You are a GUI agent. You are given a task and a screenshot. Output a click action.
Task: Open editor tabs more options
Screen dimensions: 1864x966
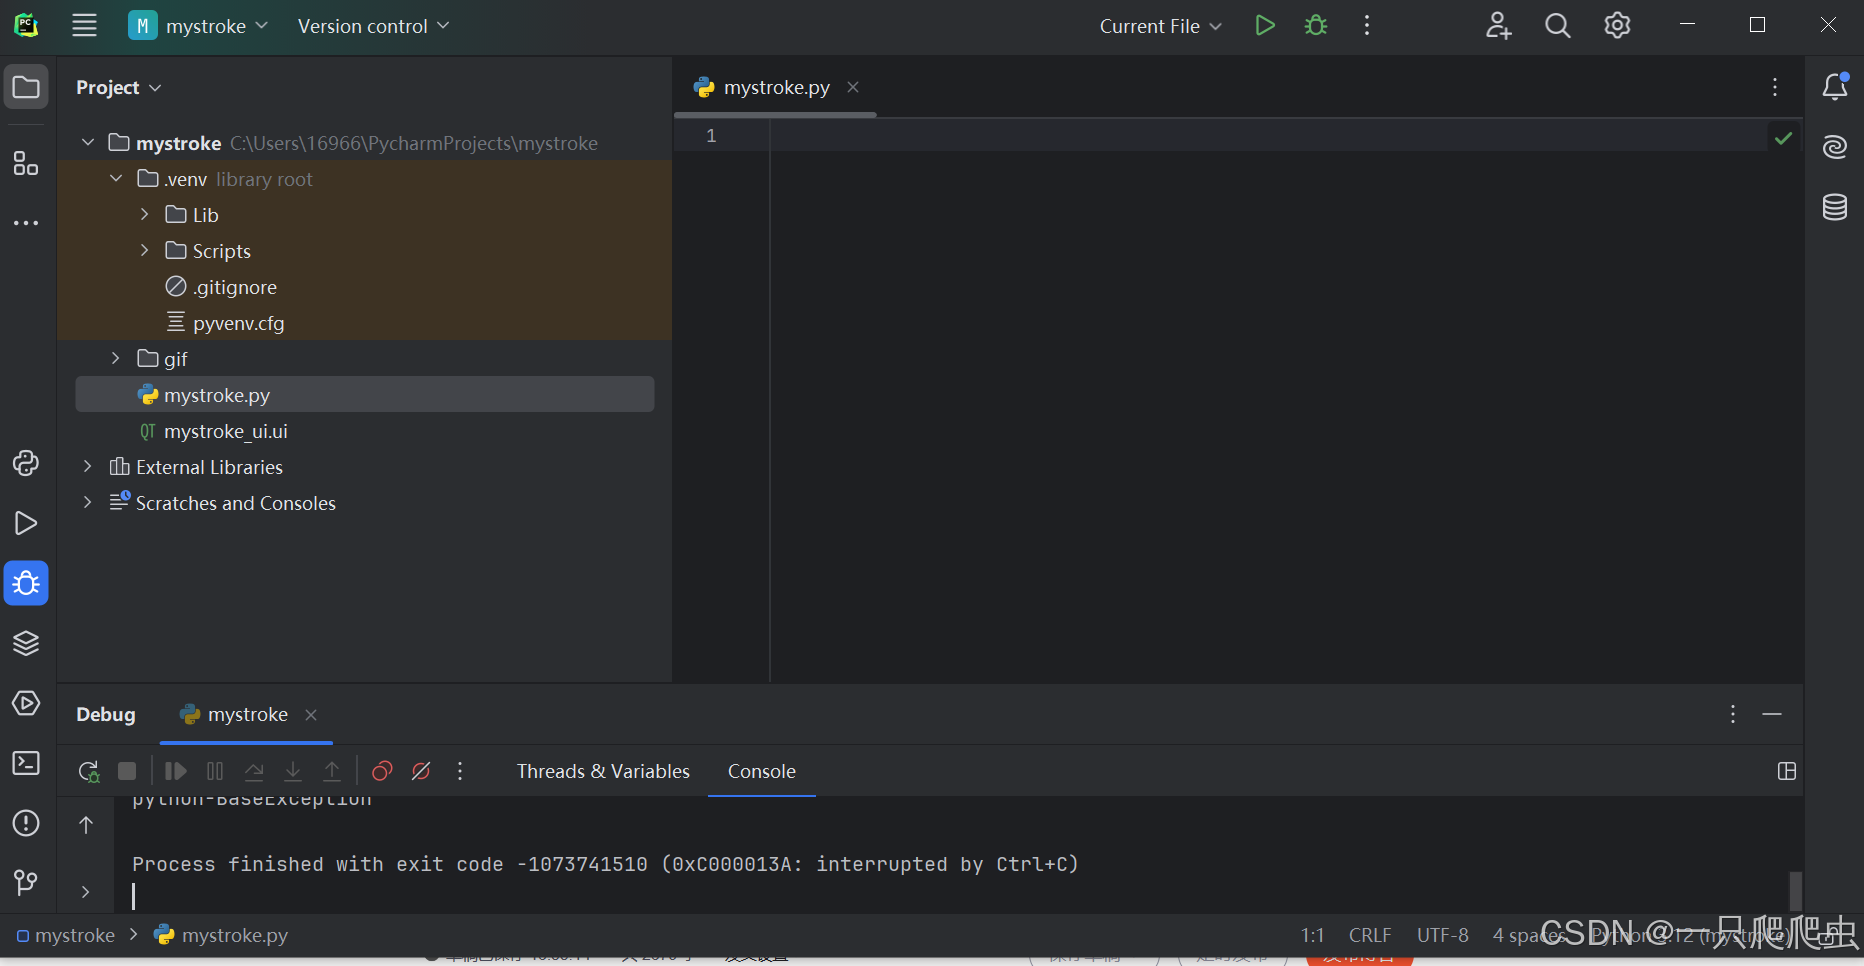coord(1775,87)
